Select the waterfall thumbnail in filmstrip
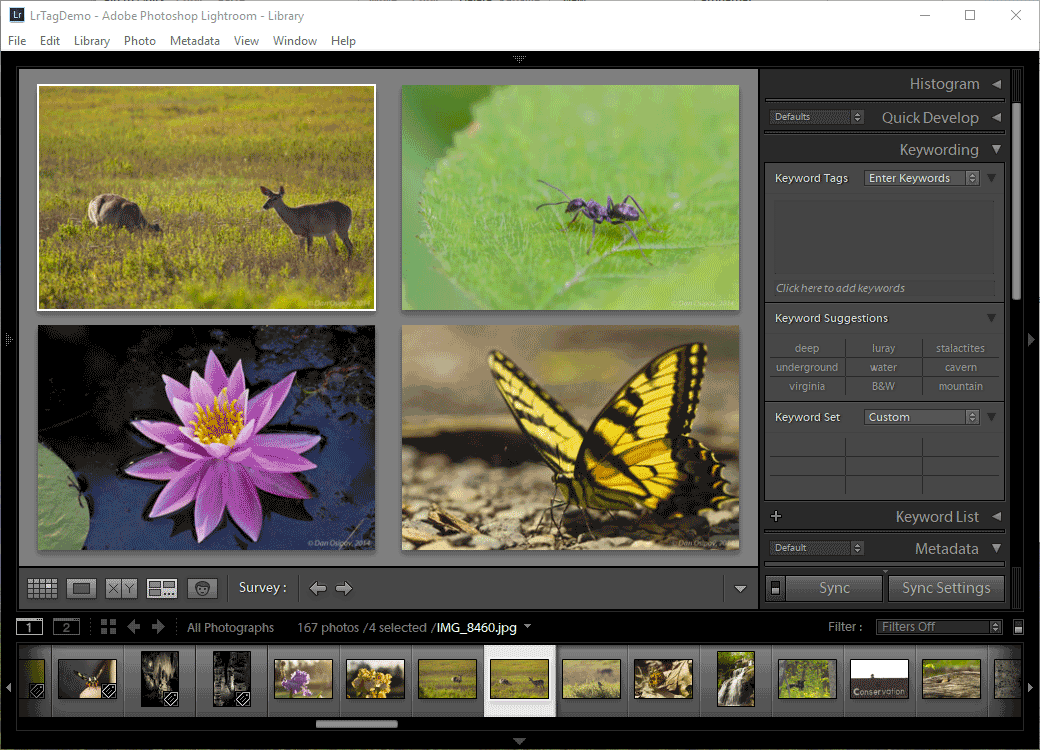 click(x=736, y=679)
